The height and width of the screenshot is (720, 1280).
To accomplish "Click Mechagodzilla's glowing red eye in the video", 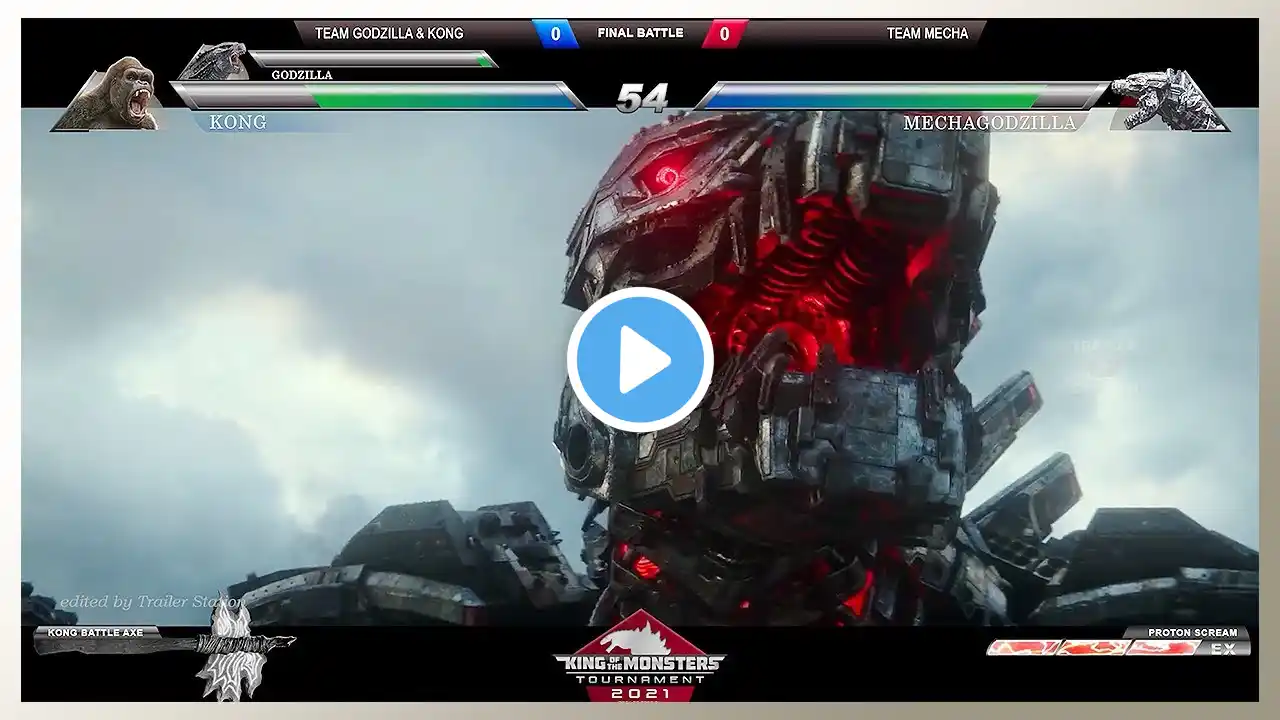I will (666, 178).
